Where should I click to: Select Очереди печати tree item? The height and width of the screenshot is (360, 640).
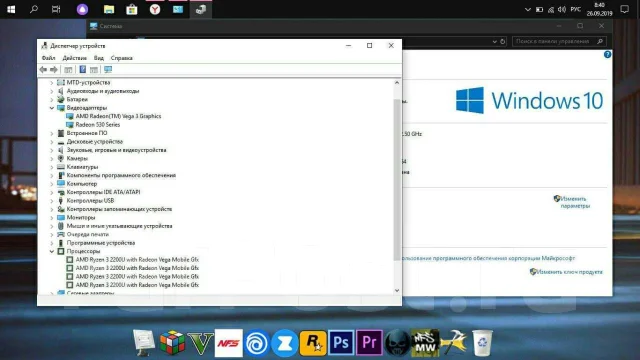coord(88,235)
